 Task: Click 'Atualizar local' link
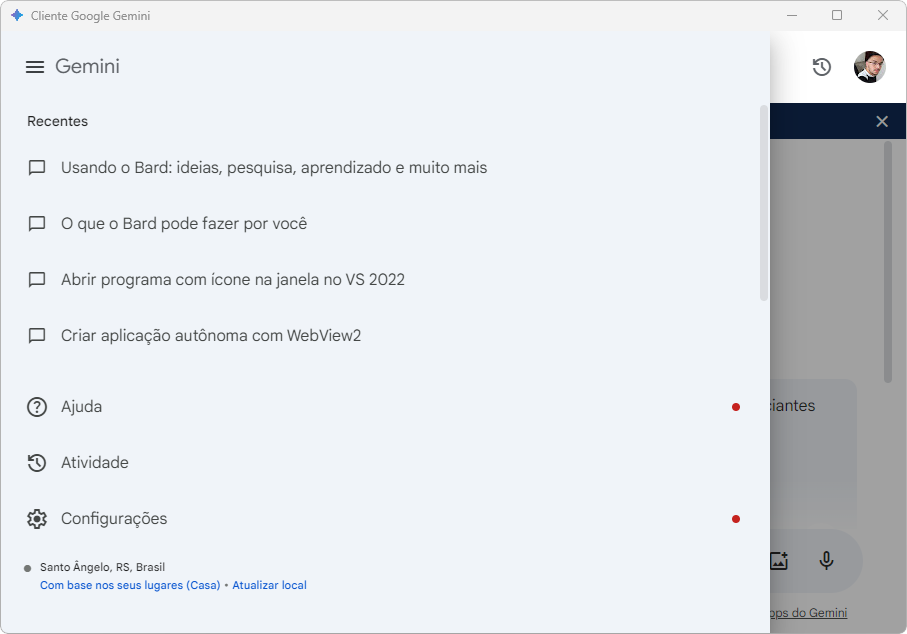(270, 585)
